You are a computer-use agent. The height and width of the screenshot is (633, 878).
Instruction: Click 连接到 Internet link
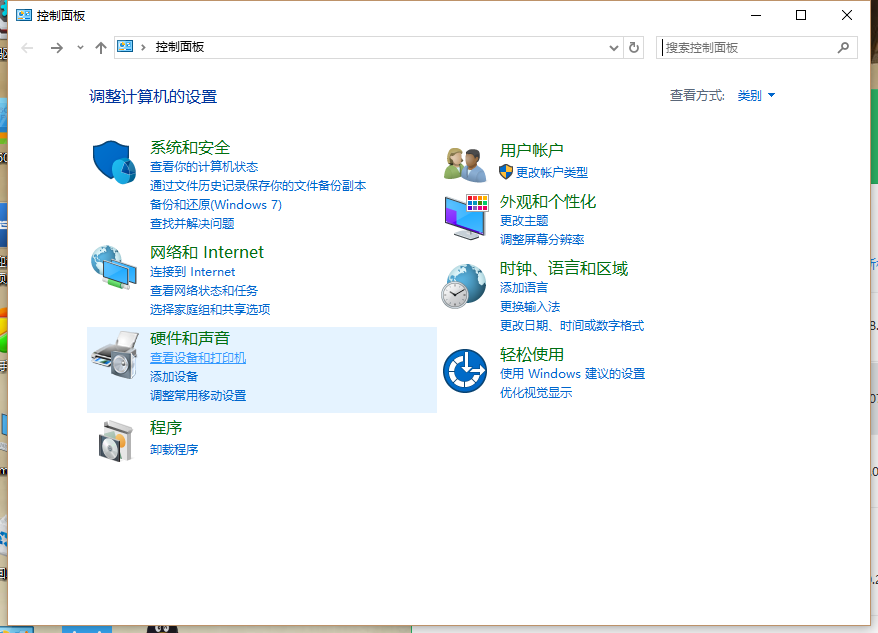(193, 272)
